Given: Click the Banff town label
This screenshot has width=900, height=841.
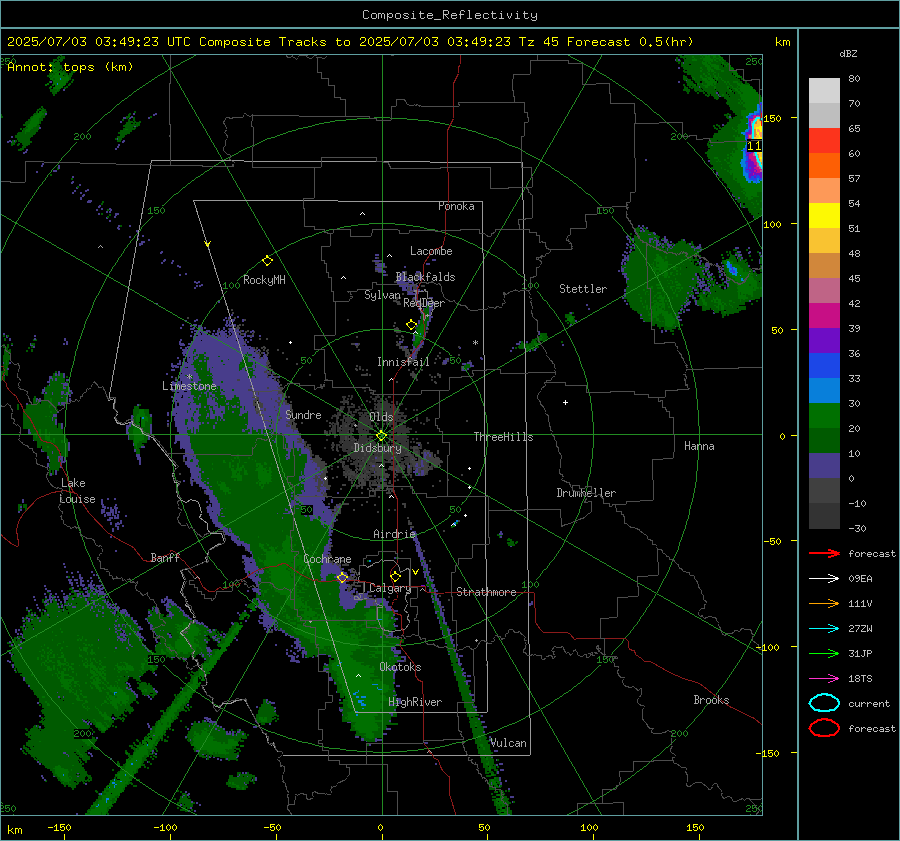Looking at the screenshot, I should click(165, 557).
